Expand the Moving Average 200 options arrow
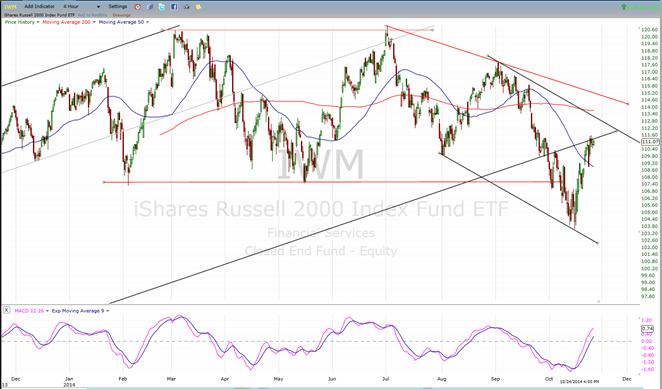662x389 pixels. coord(94,22)
